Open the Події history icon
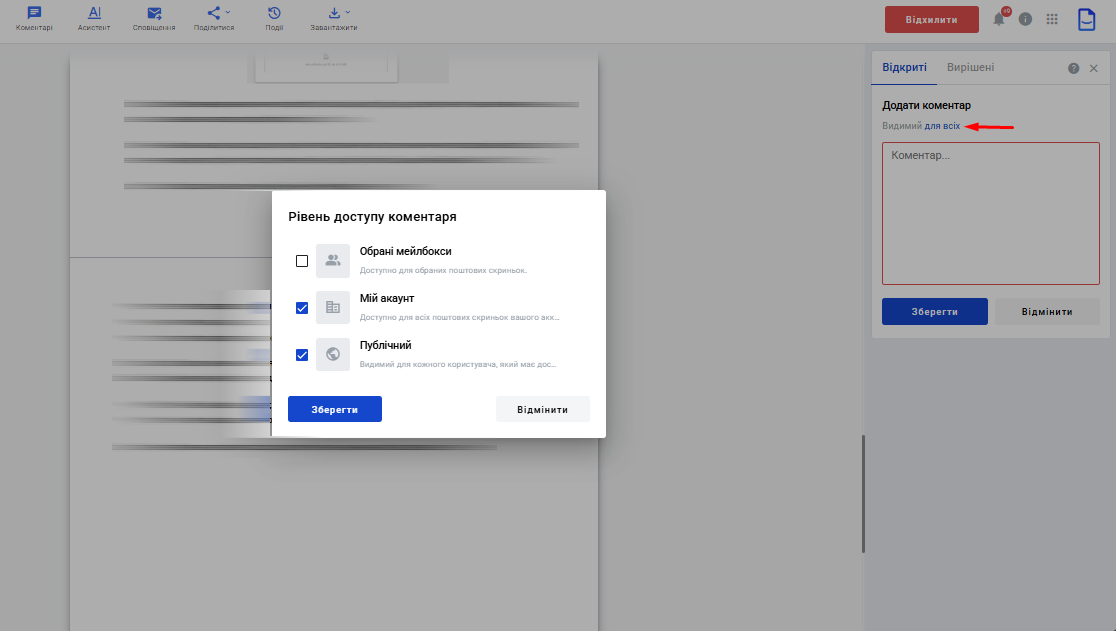1116x631 pixels. (274, 13)
